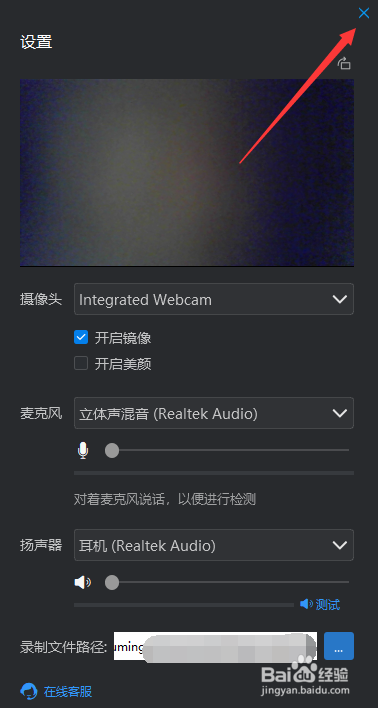Click the microphone volume slider handle
Screen dimensions: 378x708
click(112, 450)
